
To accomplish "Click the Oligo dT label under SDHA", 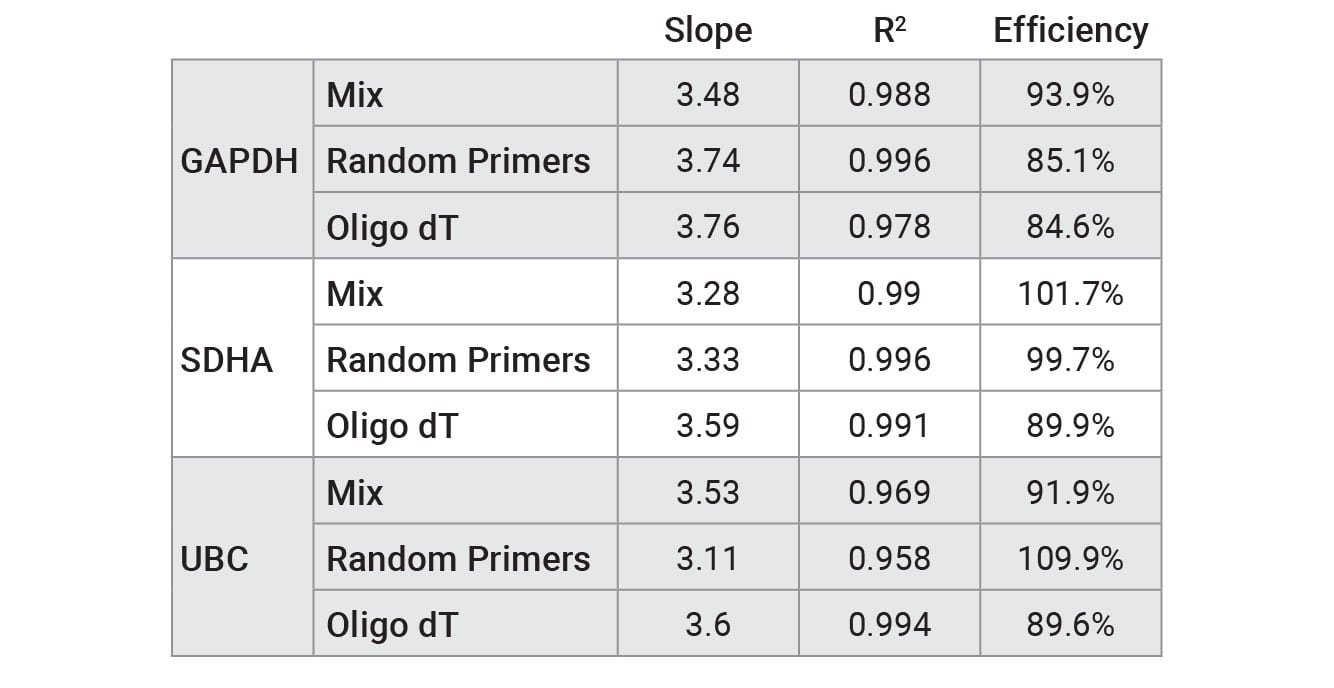I will (391, 426).
